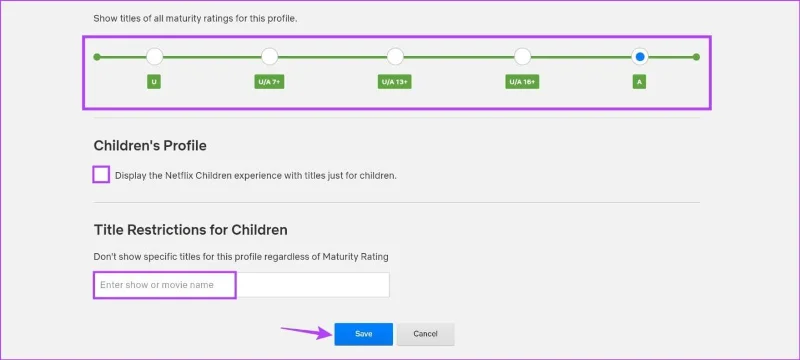Click the green A rating label

point(639,82)
